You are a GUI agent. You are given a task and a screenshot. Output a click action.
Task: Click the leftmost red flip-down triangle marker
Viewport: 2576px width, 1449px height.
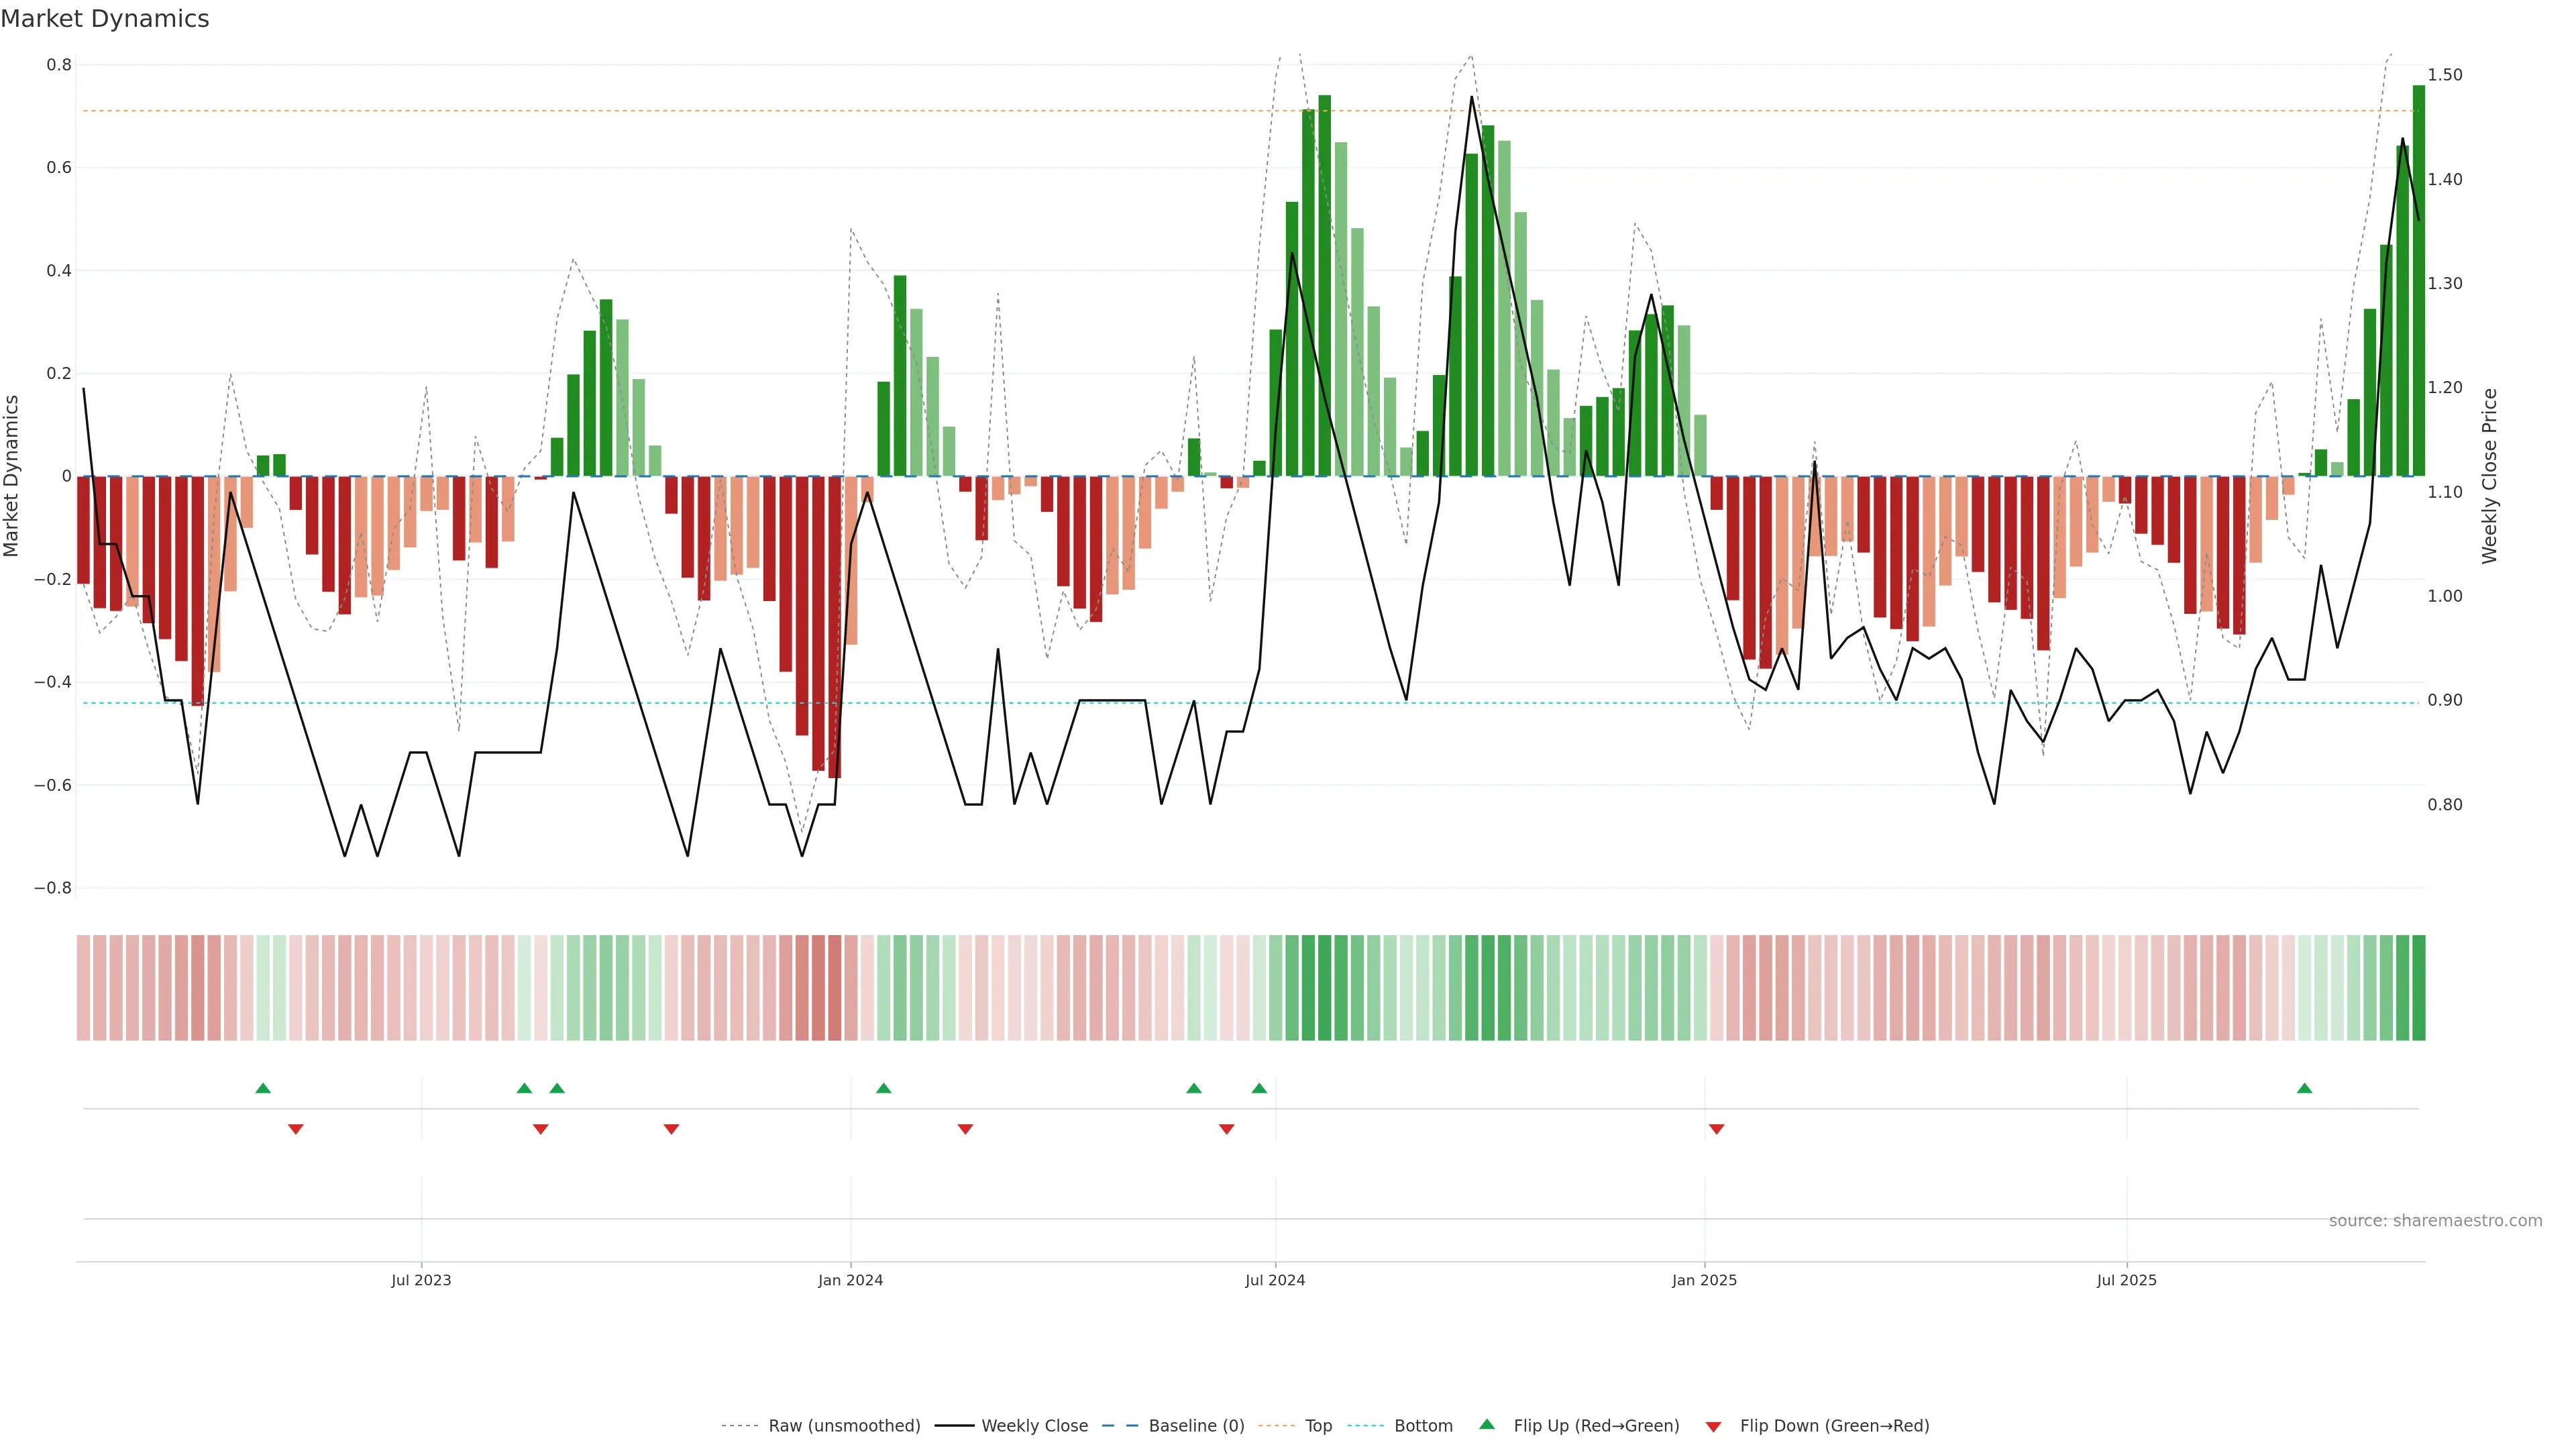click(x=295, y=1129)
